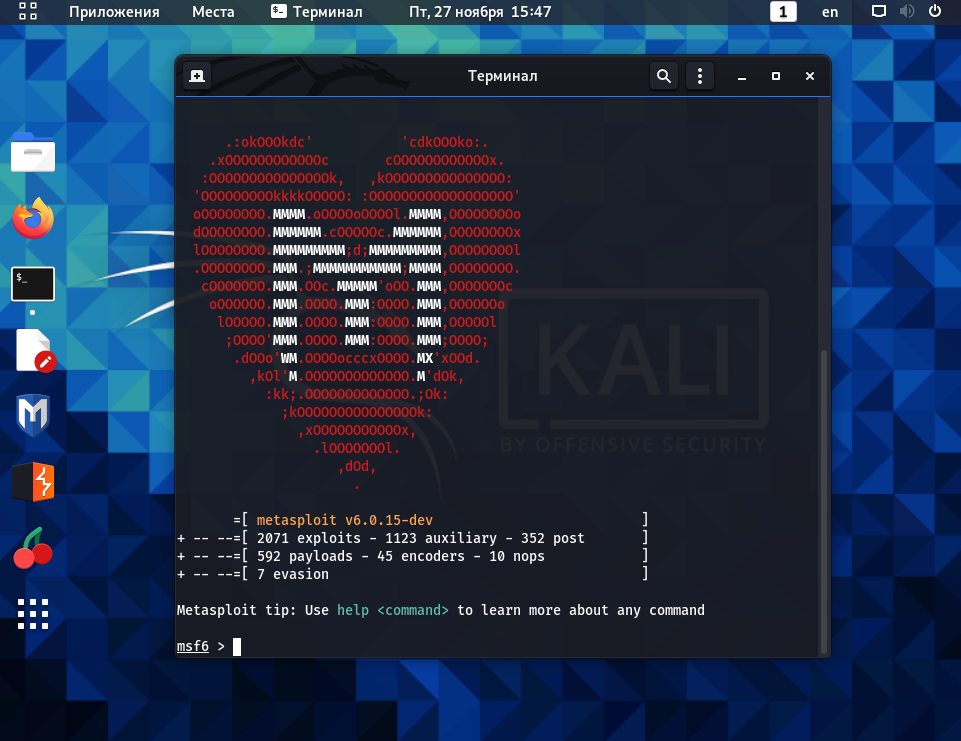Open the text editor dock icon
Screen dimensions: 961x741
point(34,350)
